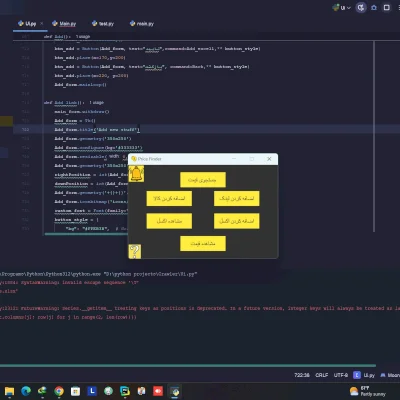Start debugging with the bug icon
Image resolution: width=400 pixels, height=400 pixels.
tap(374, 8)
